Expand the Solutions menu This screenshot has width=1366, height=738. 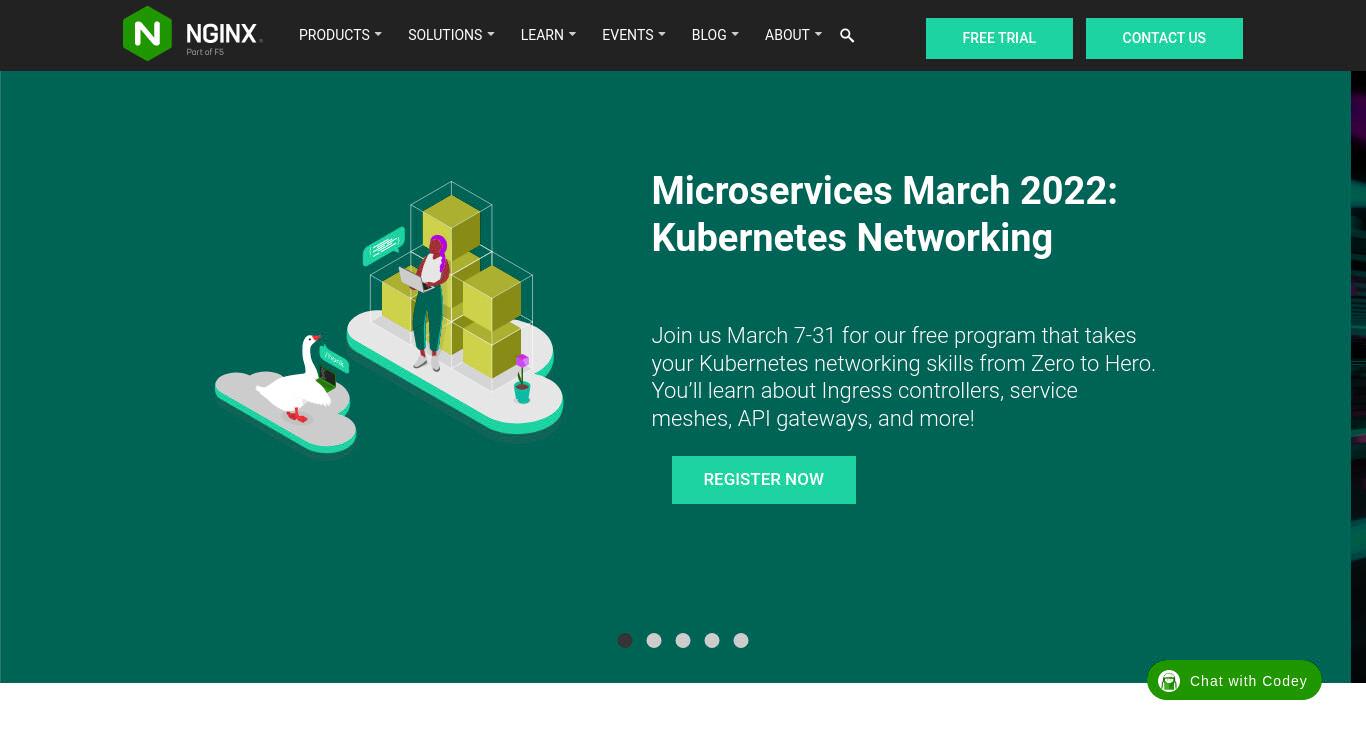[x=451, y=35]
